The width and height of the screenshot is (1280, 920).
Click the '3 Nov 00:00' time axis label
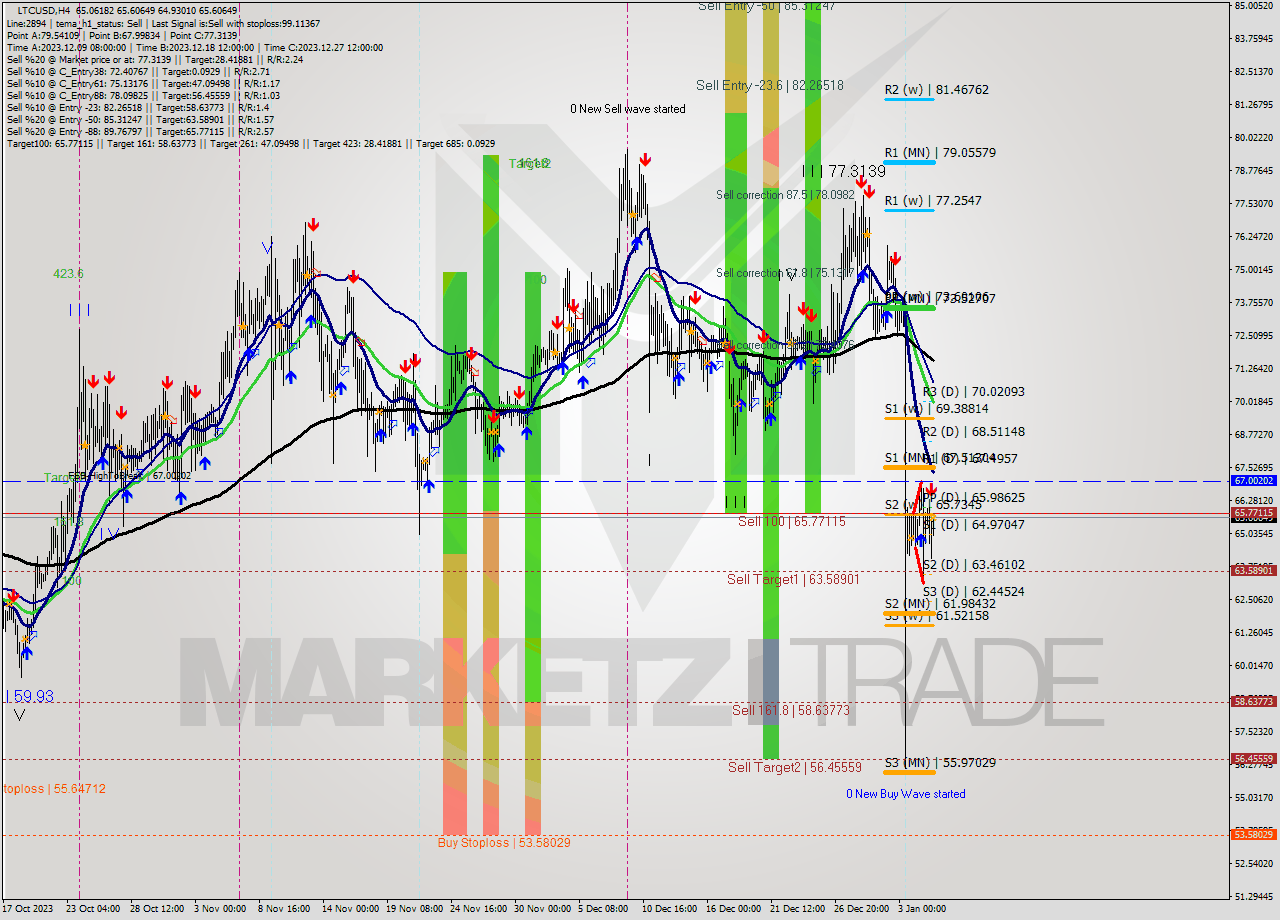tap(220, 909)
